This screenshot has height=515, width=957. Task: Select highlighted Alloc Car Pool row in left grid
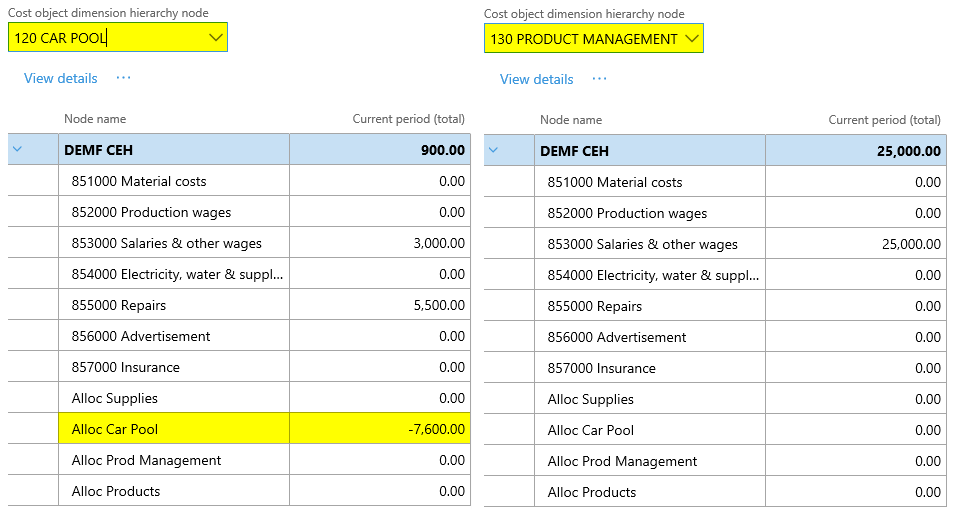click(115, 429)
